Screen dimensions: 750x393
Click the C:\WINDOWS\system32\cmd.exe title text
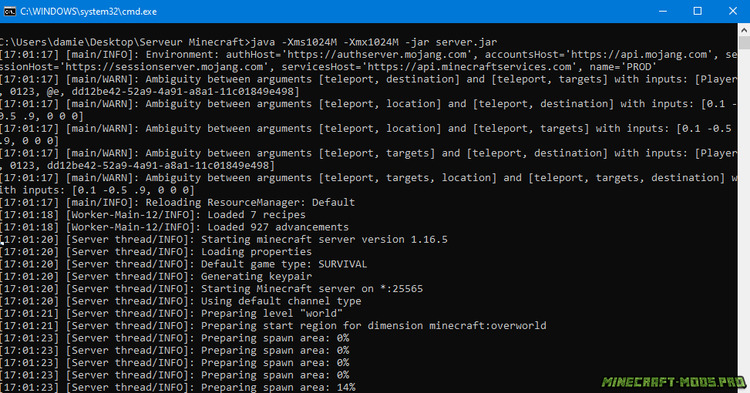88,11
